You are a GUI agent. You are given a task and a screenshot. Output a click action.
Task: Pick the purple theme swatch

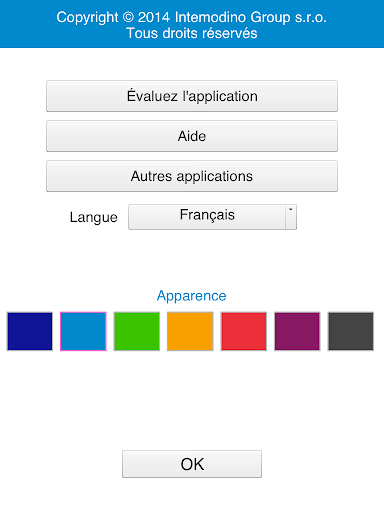297,331
